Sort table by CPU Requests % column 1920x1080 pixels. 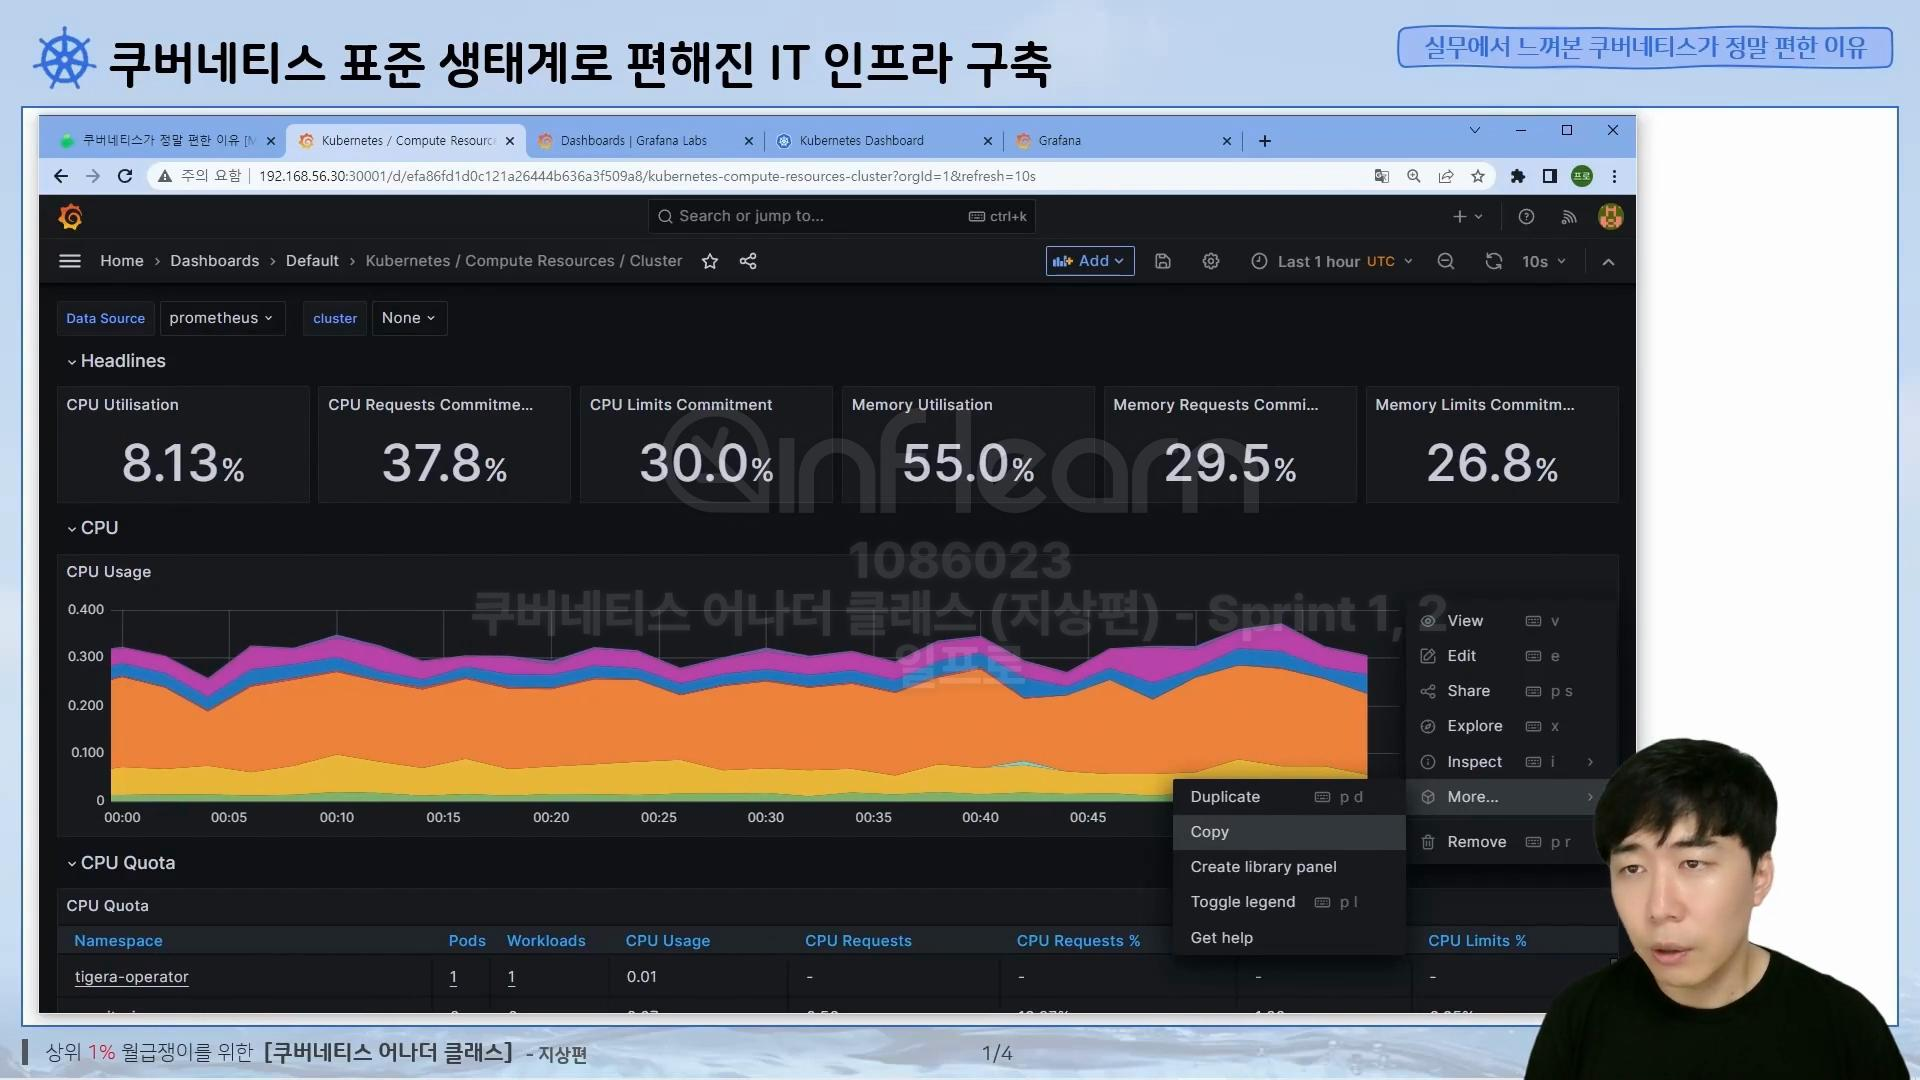tap(1078, 941)
